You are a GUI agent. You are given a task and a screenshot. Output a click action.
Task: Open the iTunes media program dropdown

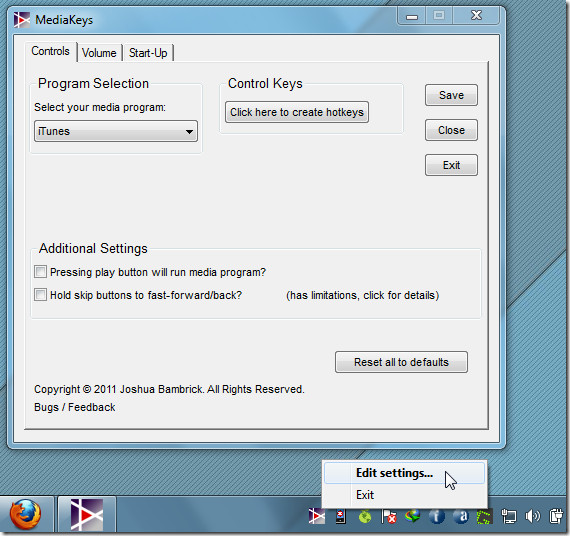(x=116, y=131)
